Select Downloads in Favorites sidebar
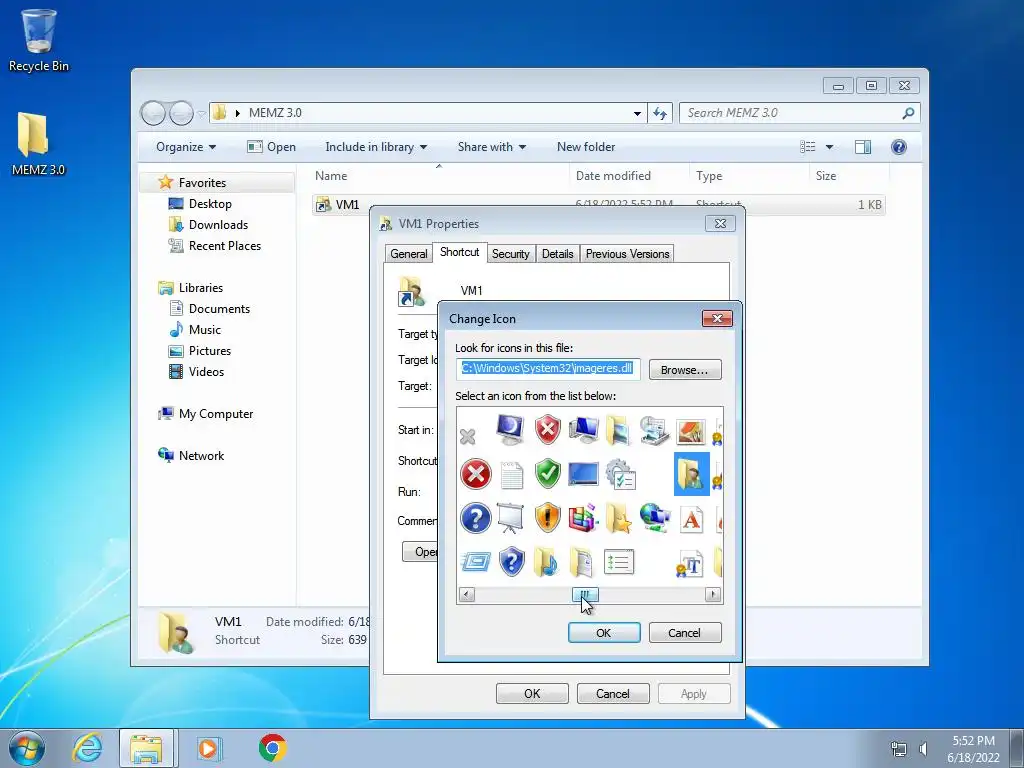 click(218, 225)
